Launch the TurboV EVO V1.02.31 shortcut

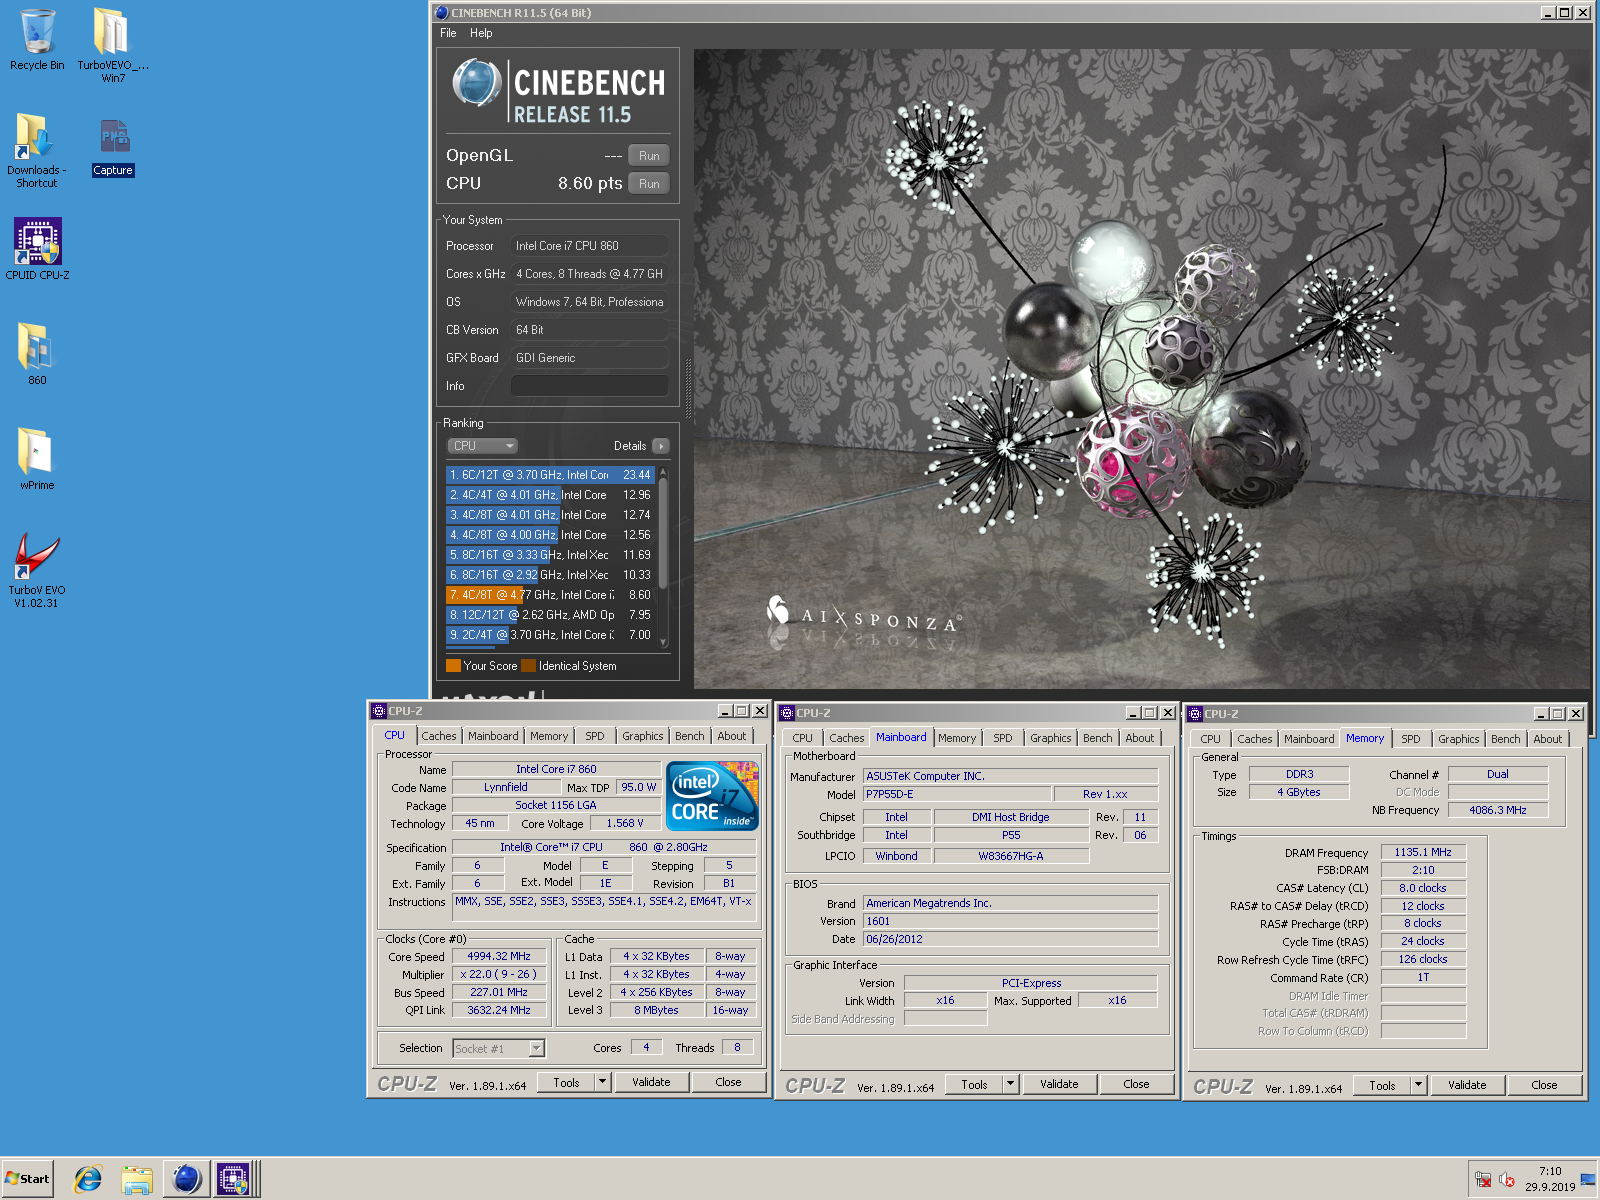(37, 569)
